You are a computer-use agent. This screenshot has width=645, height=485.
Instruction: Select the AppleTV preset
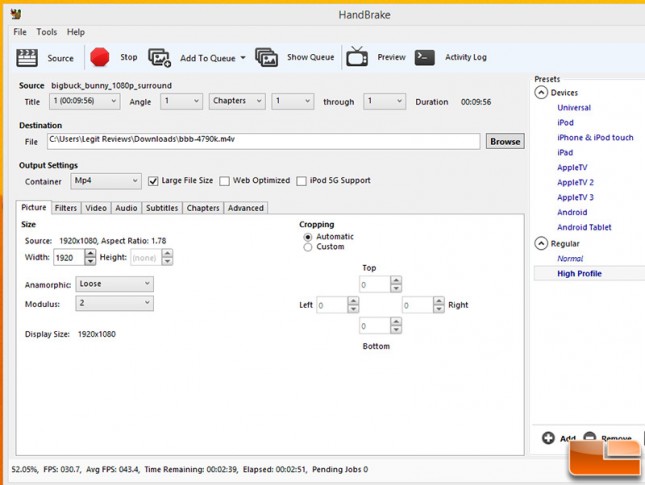pyautogui.click(x=572, y=167)
